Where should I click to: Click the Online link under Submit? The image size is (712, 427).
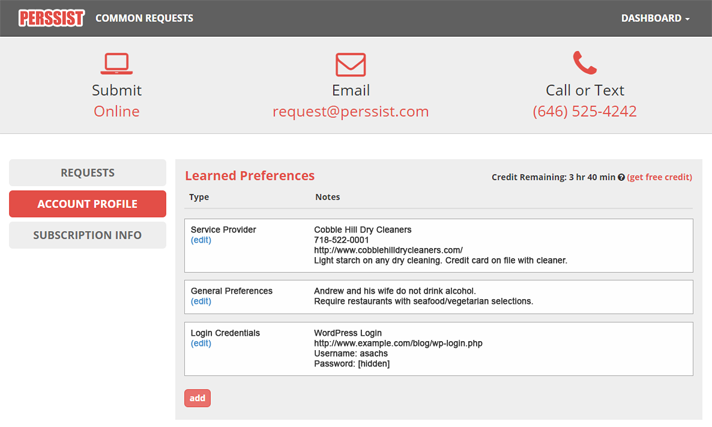click(117, 111)
